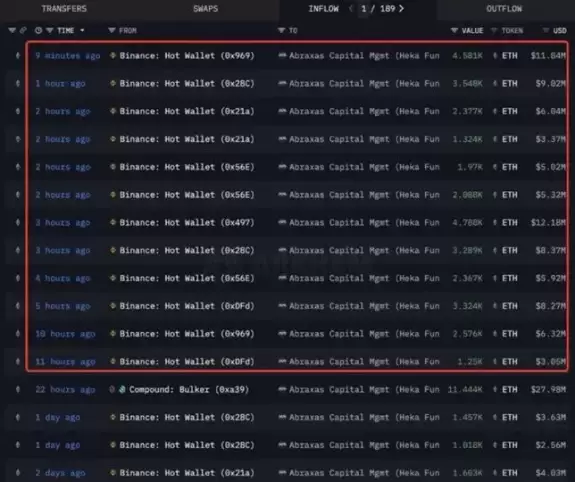
Task: Click ETH token icon in $12.18M row
Action: [x=495, y=223]
